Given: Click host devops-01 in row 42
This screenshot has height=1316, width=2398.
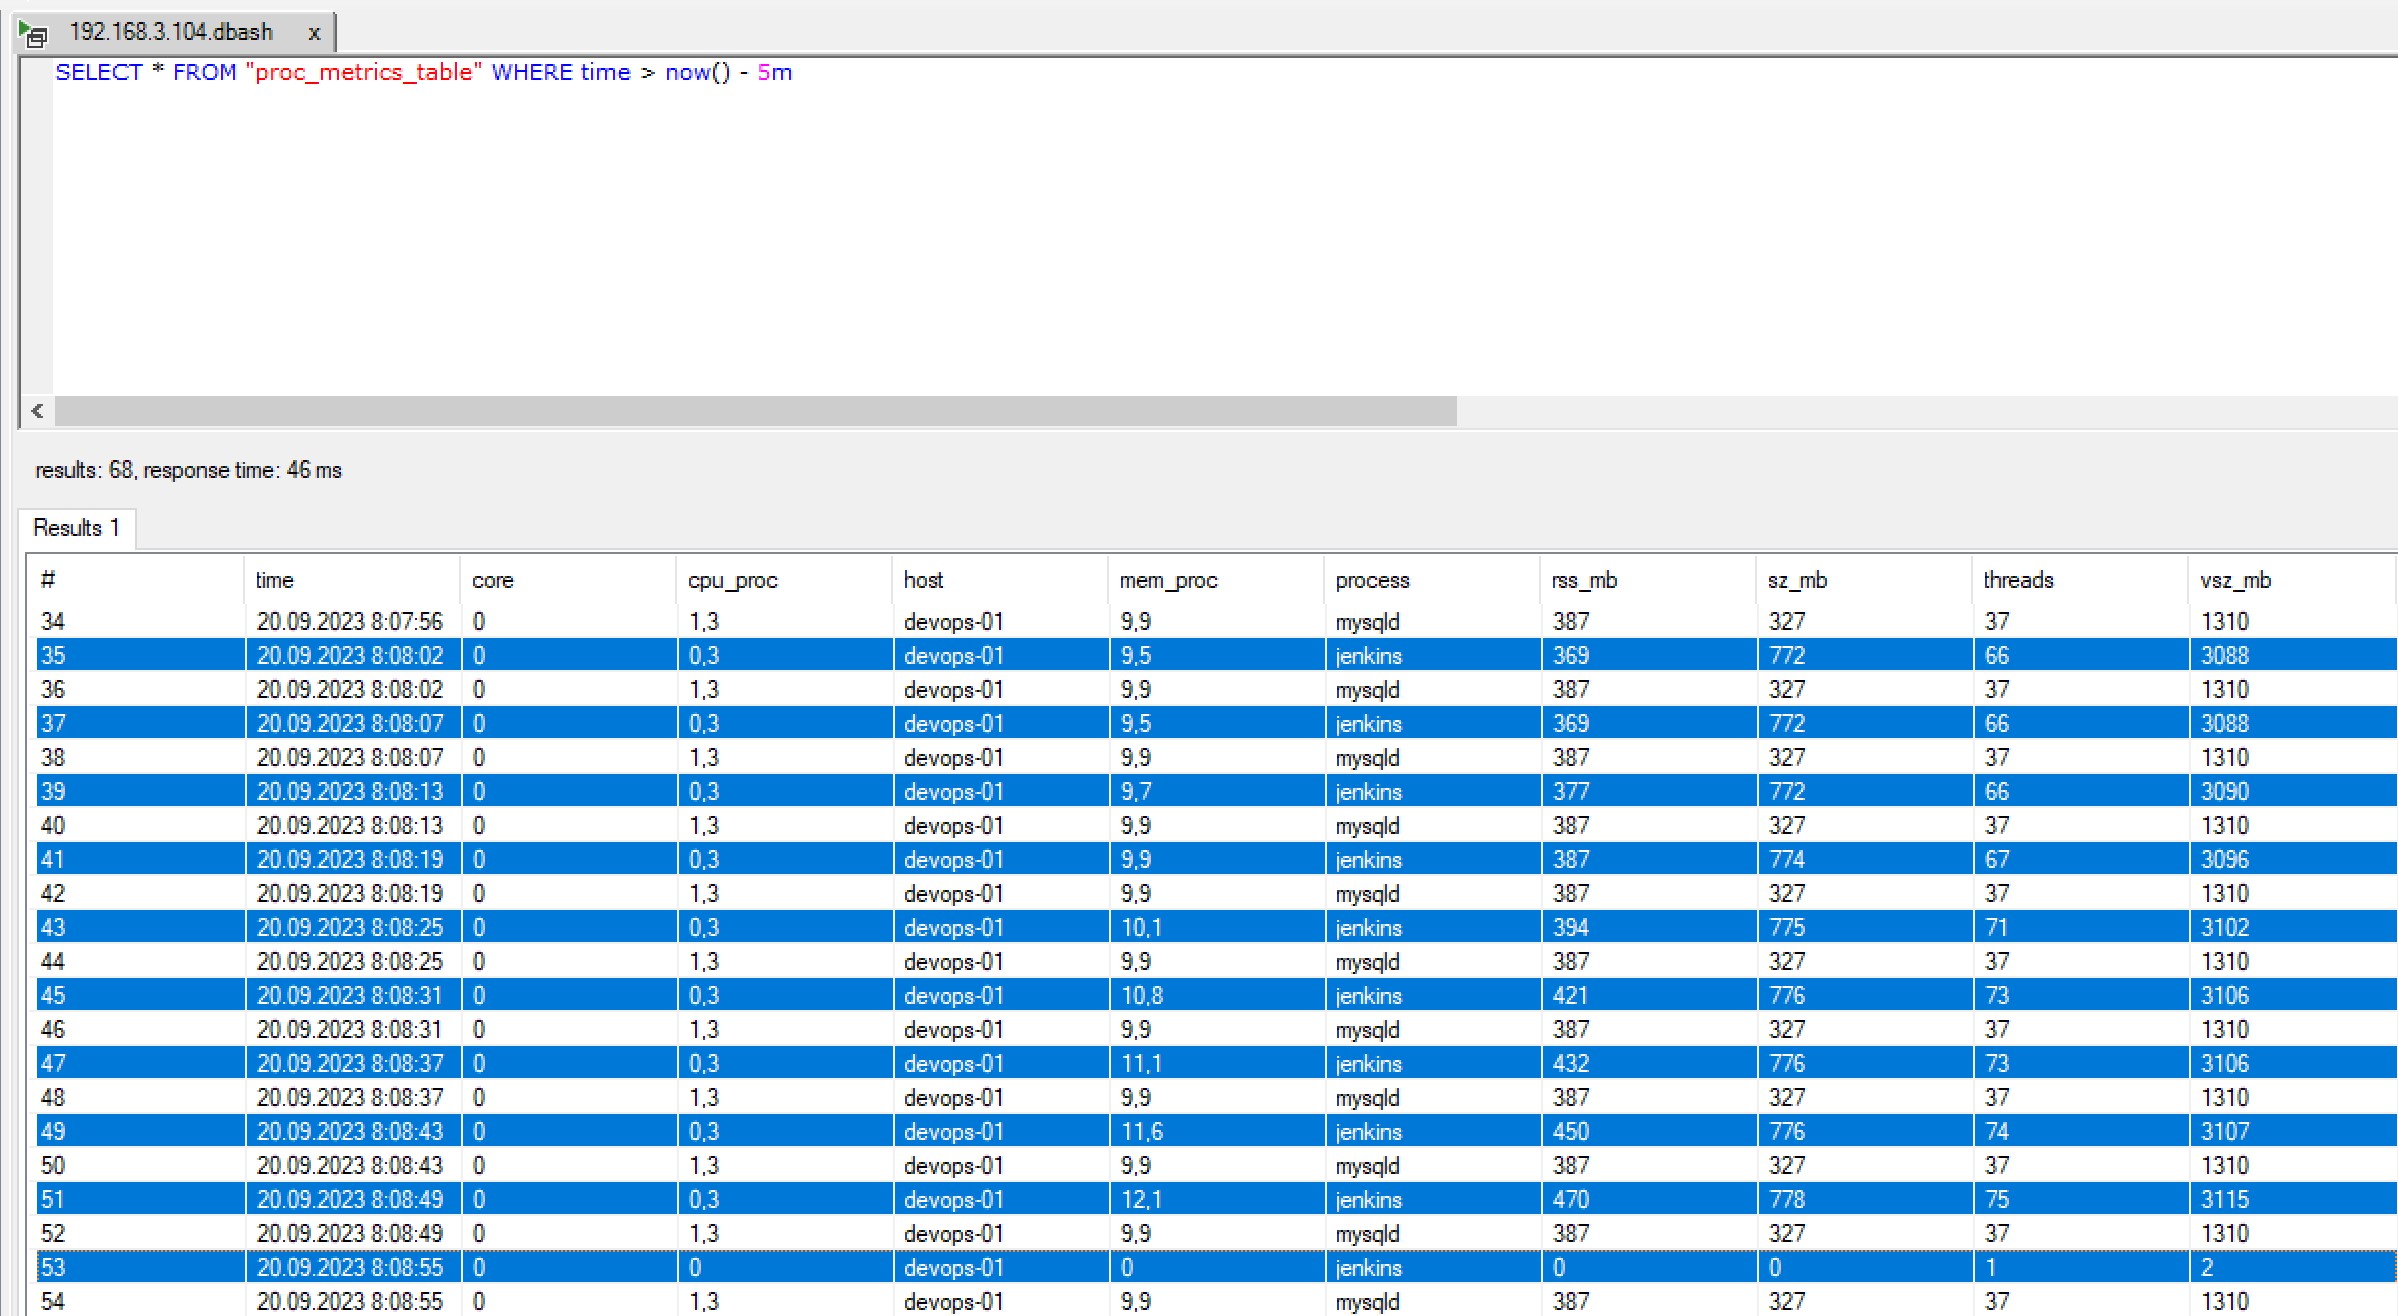Looking at the screenshot, I should 953,893.
